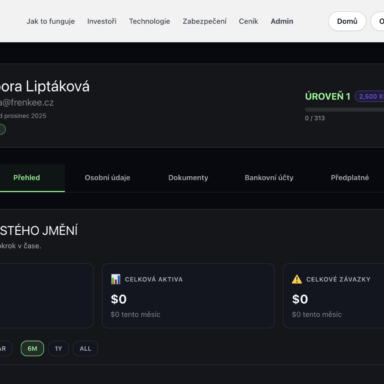This screenshot has height=384, width=384.
Task: Click the Domů button
Action: point(347,21)
